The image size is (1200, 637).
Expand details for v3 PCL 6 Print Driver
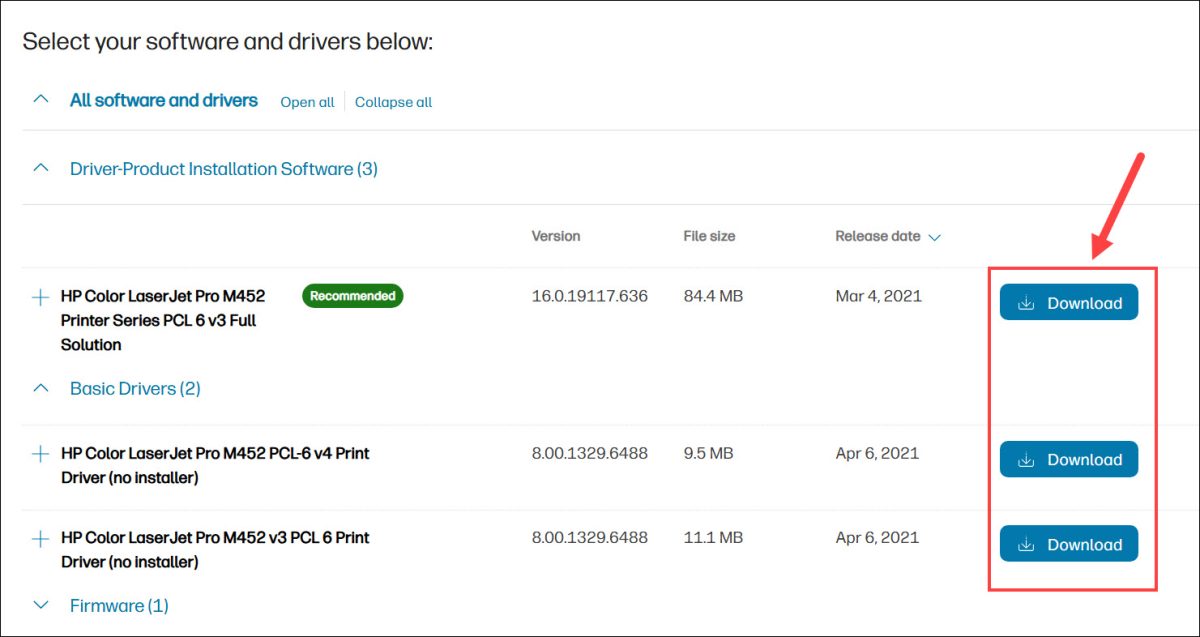coord(40,539)
